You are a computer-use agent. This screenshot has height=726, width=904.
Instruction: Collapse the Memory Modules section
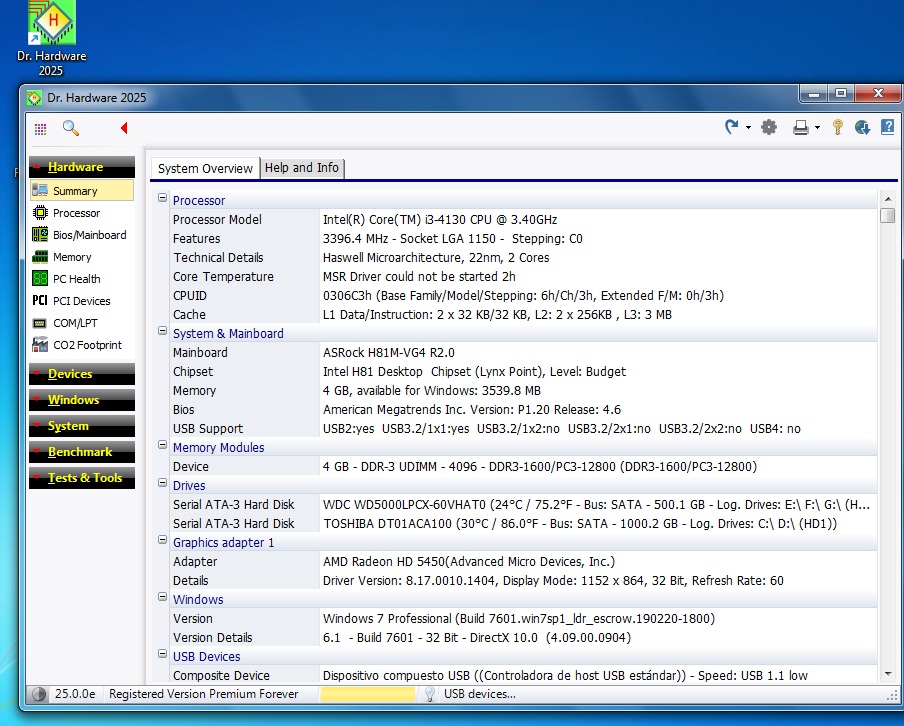(x=163, y=445)
